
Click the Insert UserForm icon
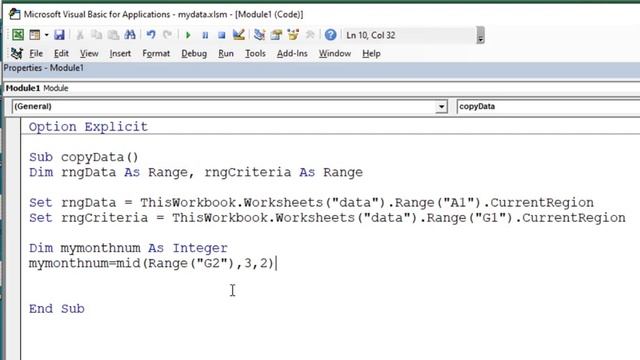point(35,35)
